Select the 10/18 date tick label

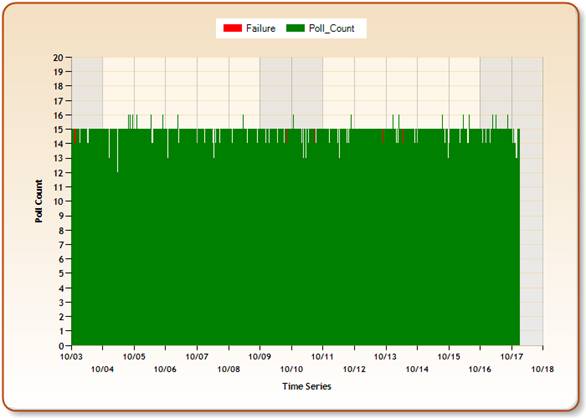coord(543,369)
